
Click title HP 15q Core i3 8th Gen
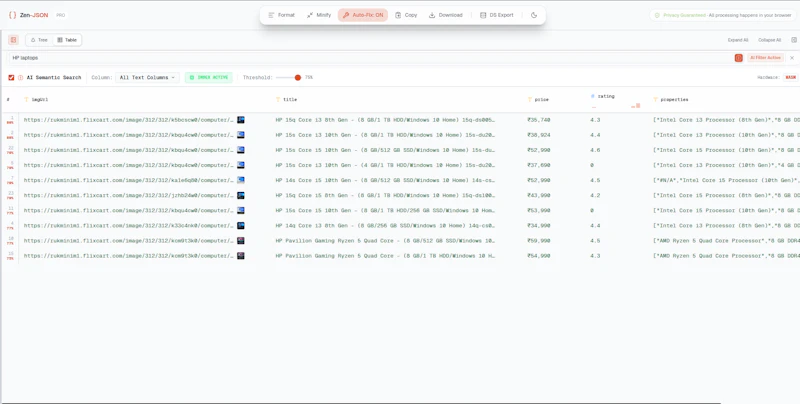click(x=385, y=120)
